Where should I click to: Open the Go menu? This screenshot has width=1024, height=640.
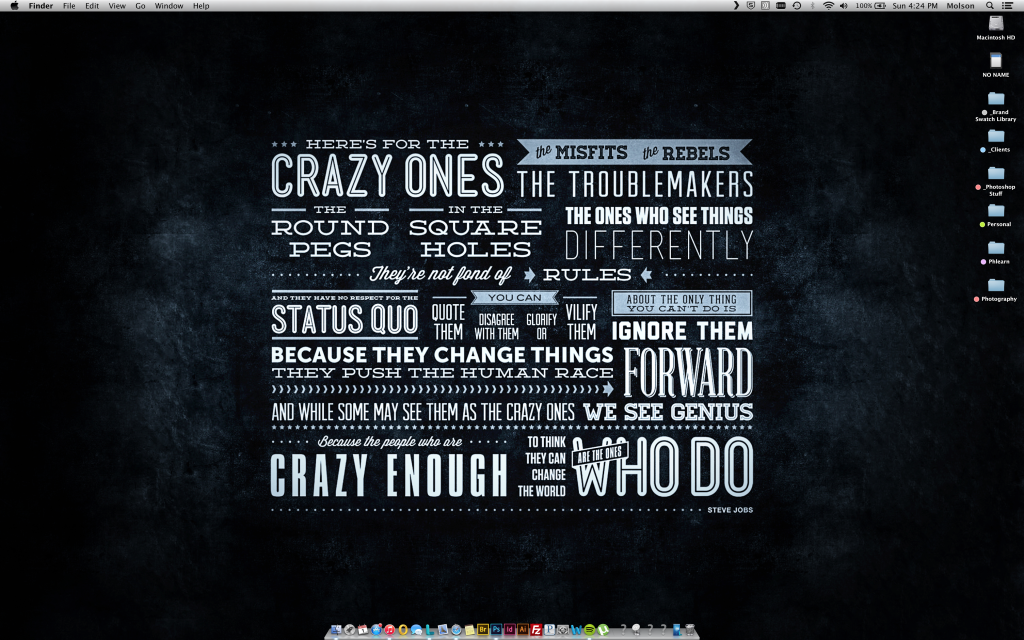[140, 6]
